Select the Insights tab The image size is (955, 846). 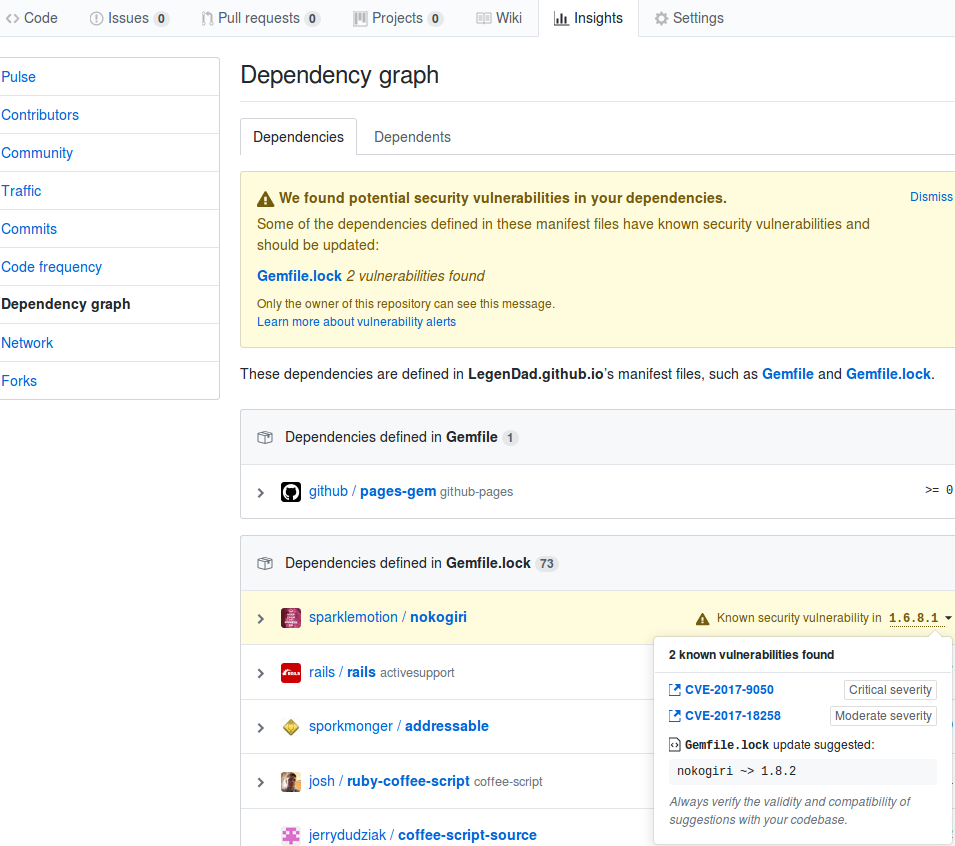coord(588,18)
